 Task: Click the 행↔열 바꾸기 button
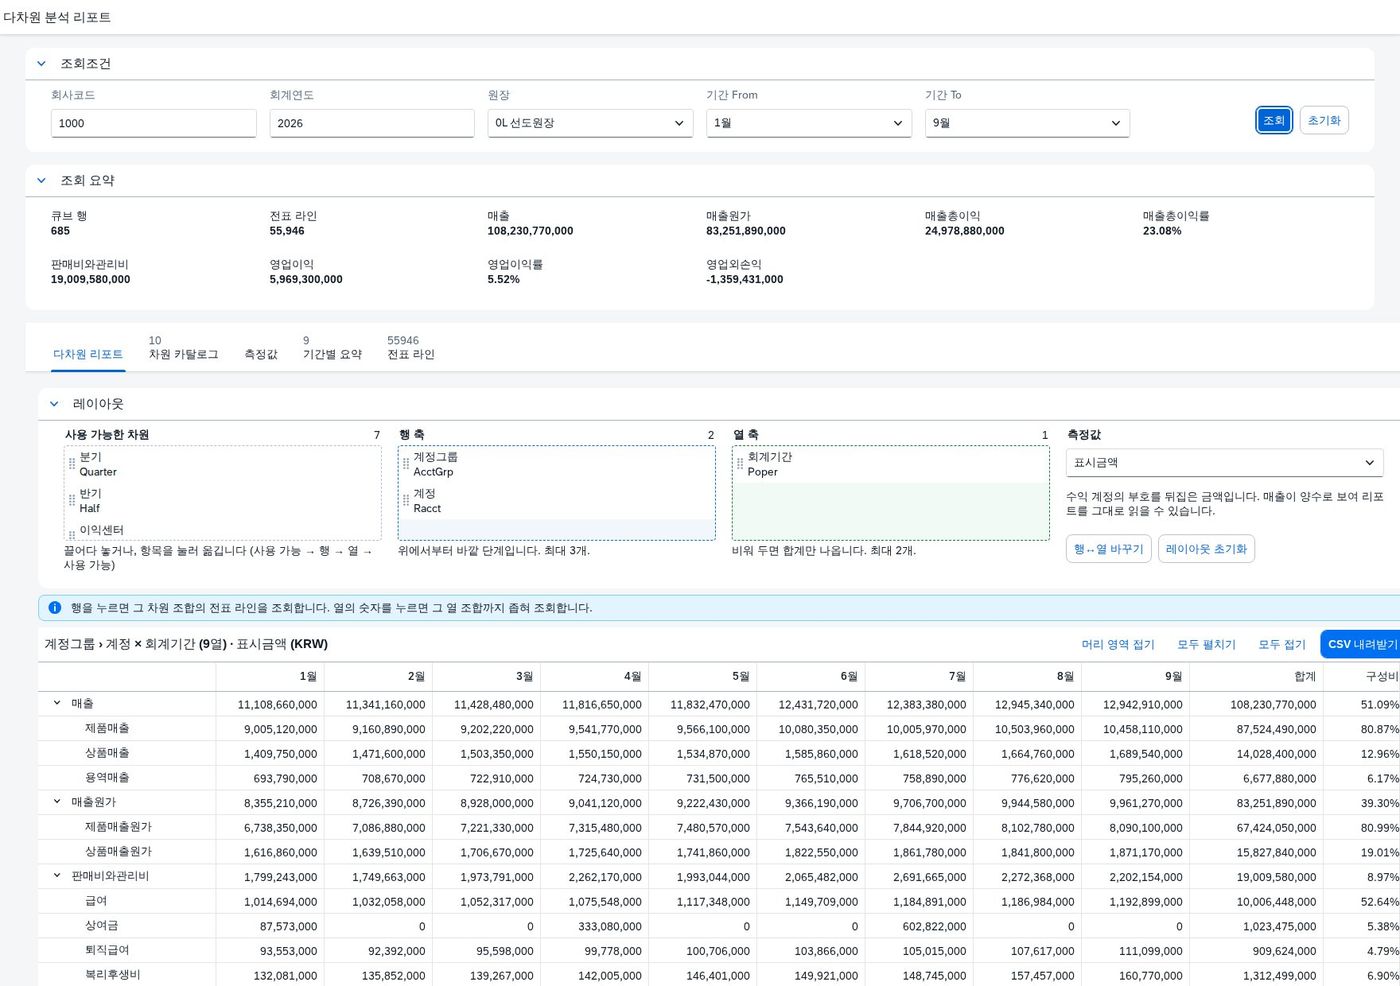[1109, 549]
